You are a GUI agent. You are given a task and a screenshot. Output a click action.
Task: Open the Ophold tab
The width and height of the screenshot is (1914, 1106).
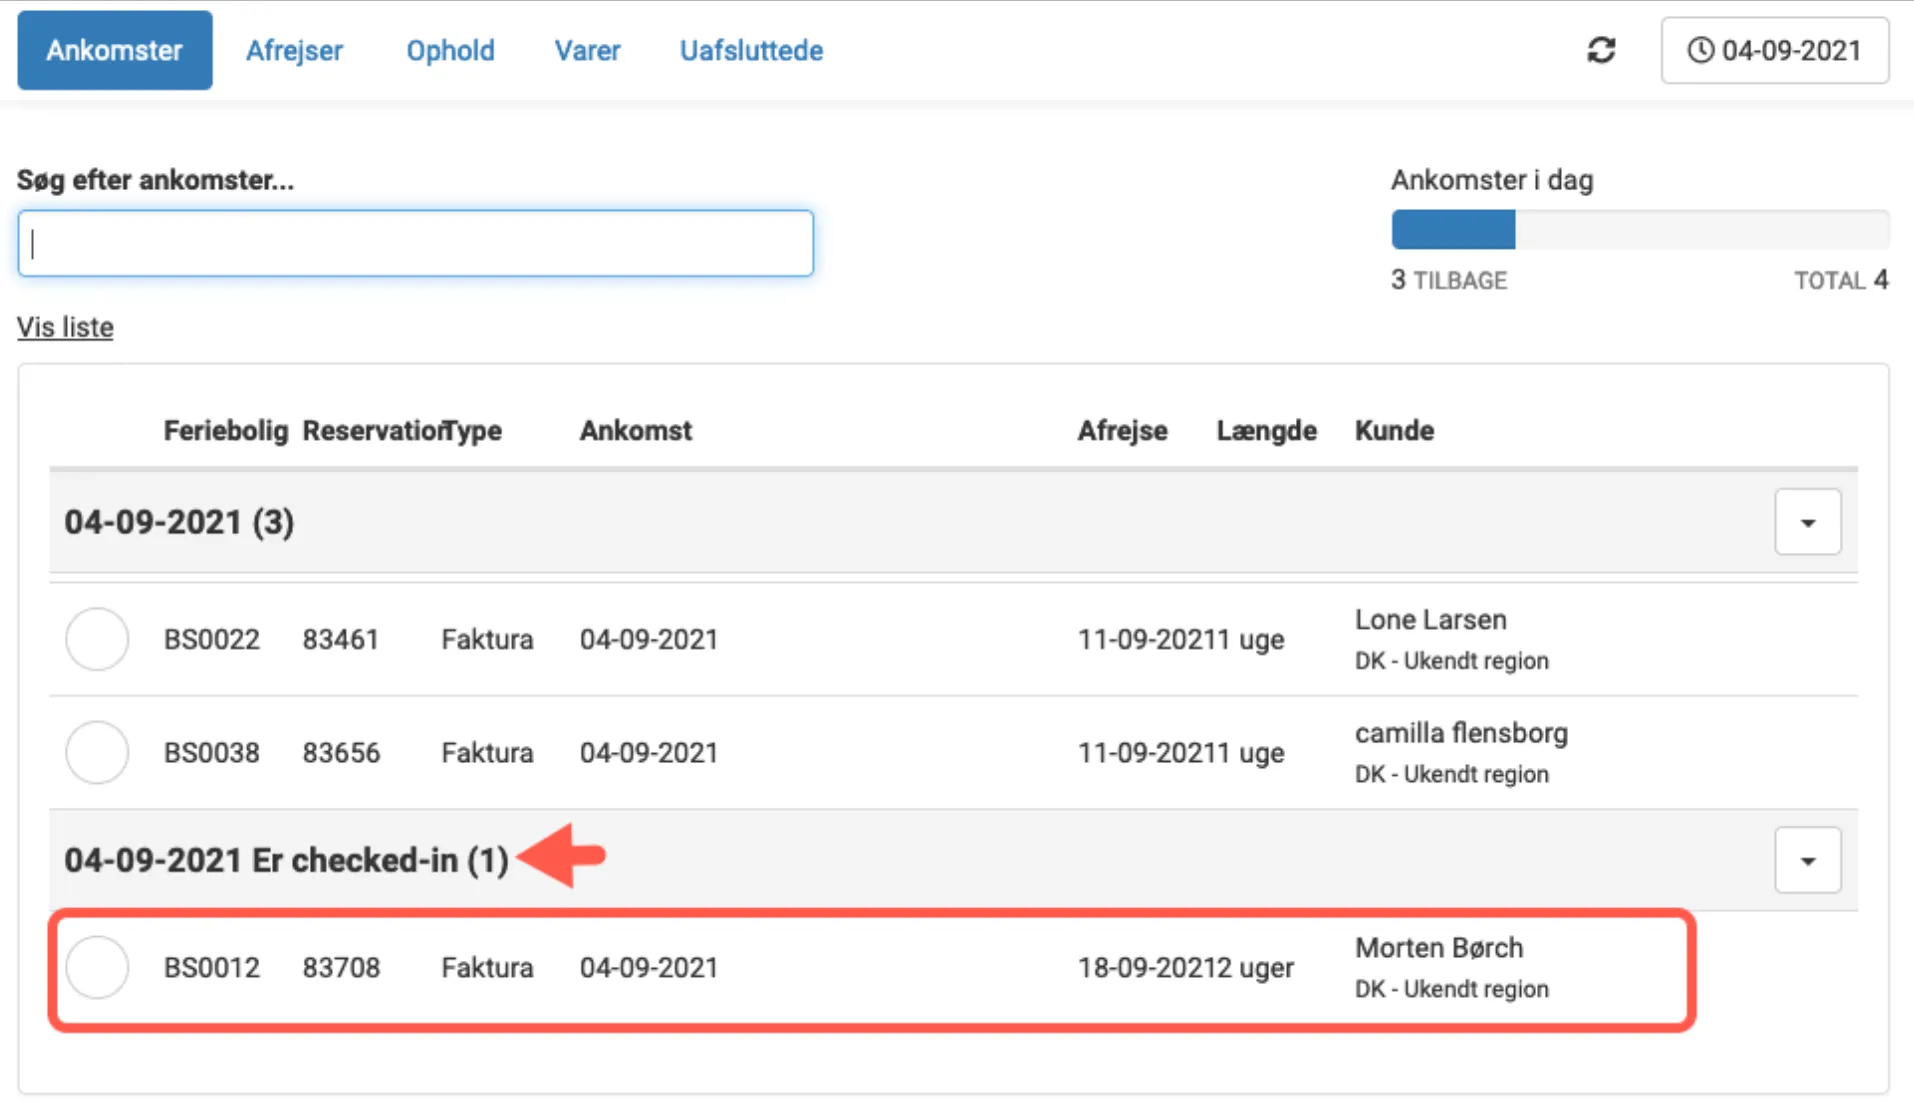pos(450,50)
